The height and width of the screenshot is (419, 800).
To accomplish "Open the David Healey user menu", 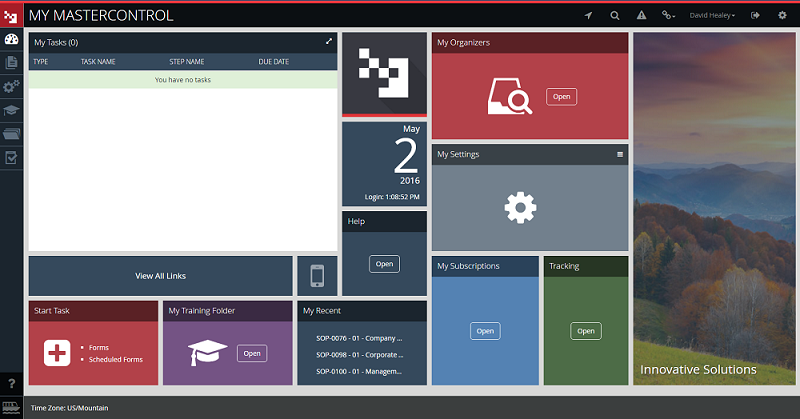I will point(712,15).
